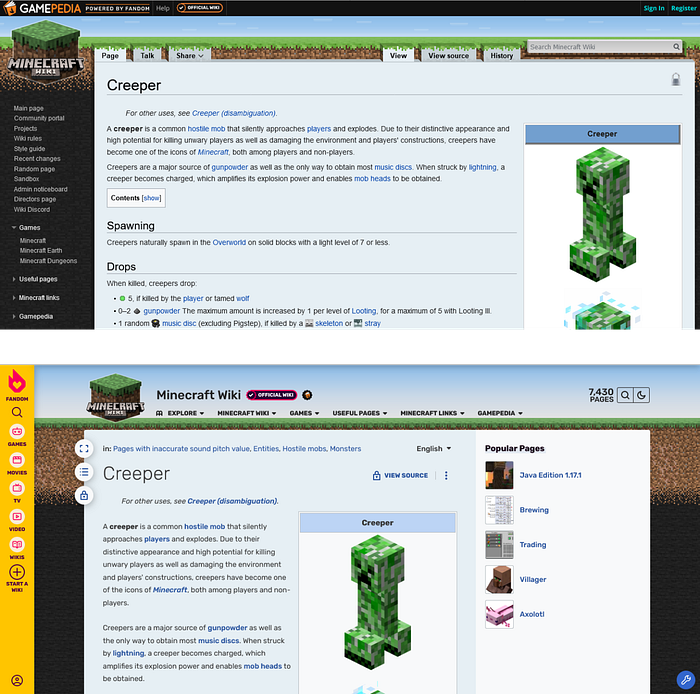This screenshot has width=700, height=694.
Task: Click the Villager thumbnail in Popular Pages
Action: pos(499,579)
